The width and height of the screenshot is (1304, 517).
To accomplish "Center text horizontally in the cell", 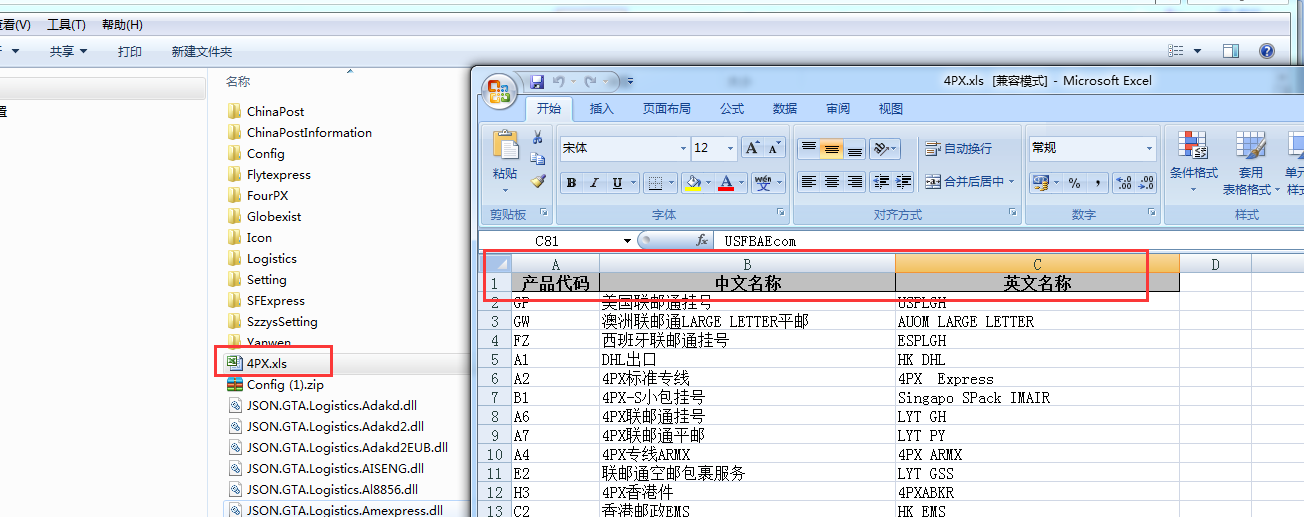I will coord(831,182).
